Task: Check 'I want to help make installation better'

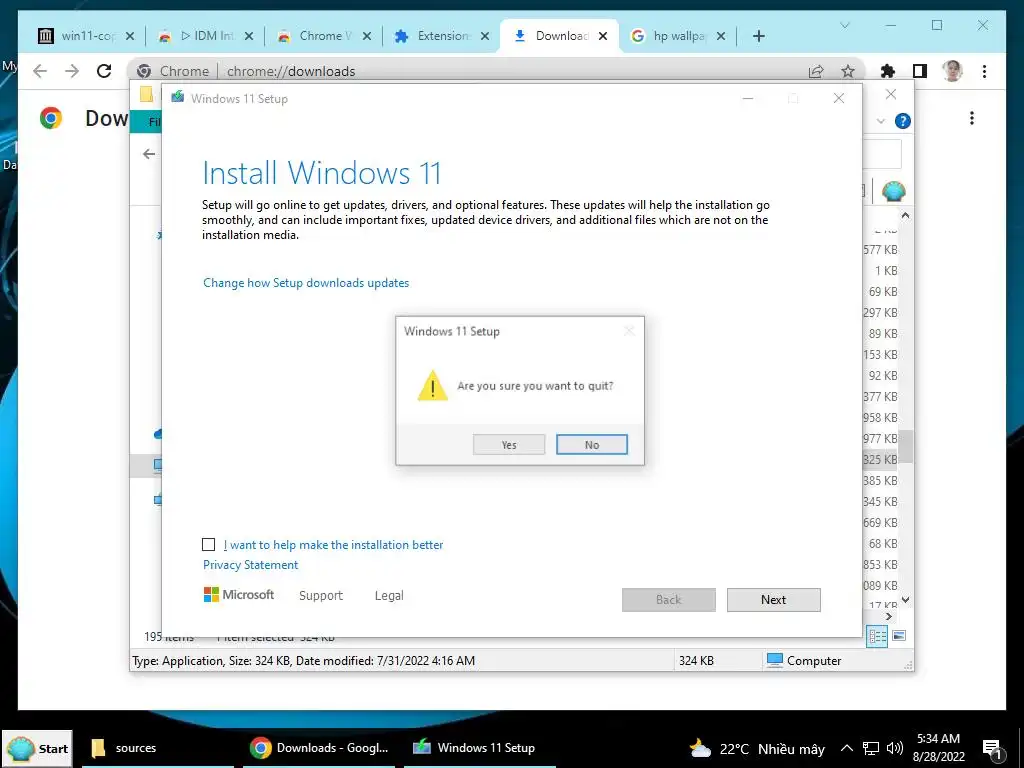Action: (x=208, y=545)
